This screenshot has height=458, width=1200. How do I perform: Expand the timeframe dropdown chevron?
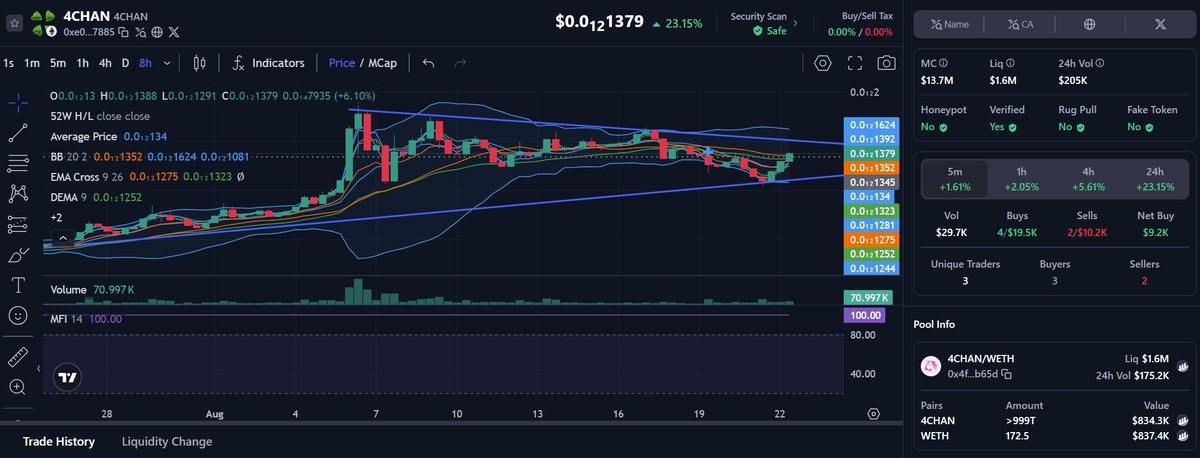tap(167, 63)
